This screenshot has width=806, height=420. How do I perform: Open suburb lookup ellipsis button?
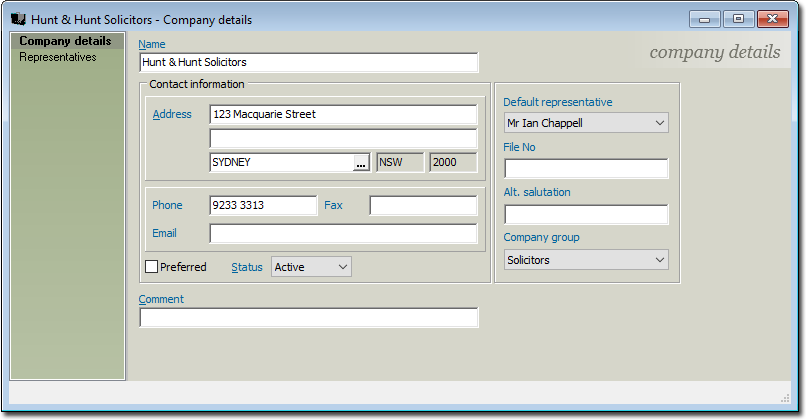coord(361,163)
